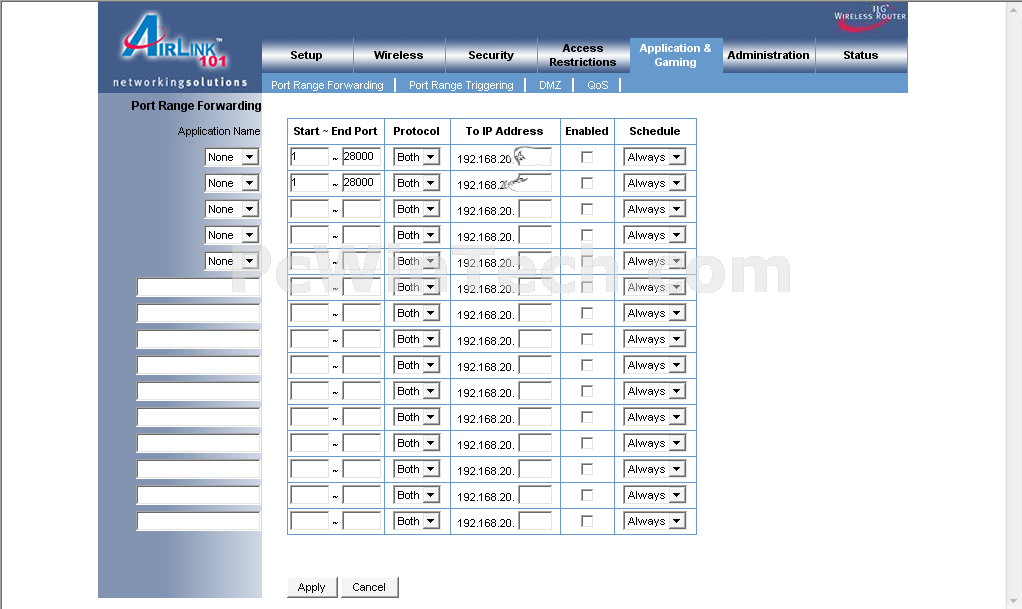The width and height of the screenshot is (1022, 609).
Task: Enable the first forwarding rule checkbox
Action: pyautogui.click(x=587, y=157)
